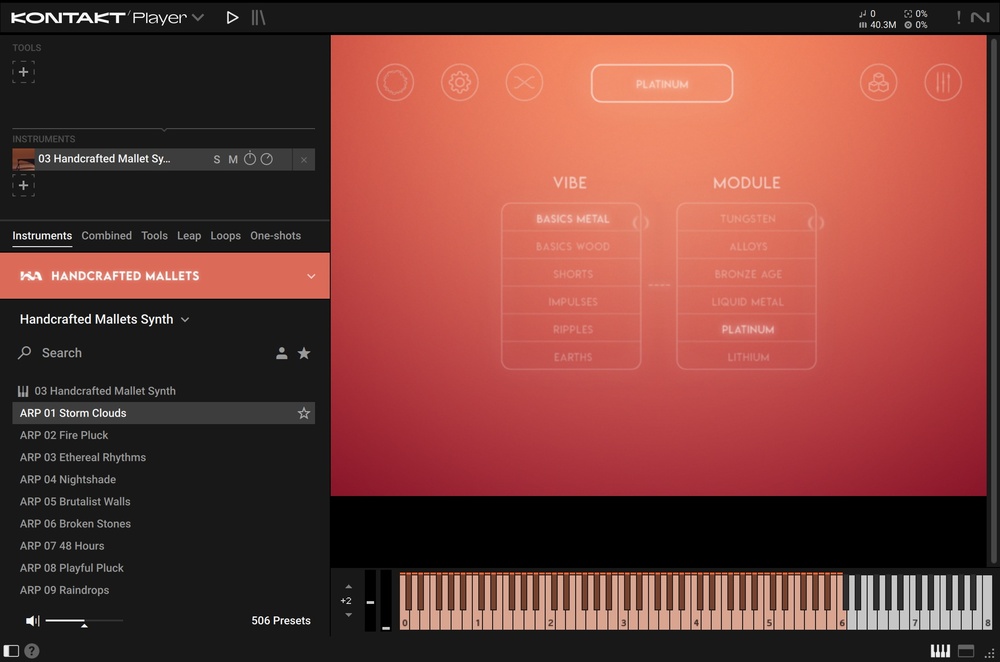1000x662 pixels.
Task: Select preset ARP 05 Brutalist Walls
Action: click(163, 501)
